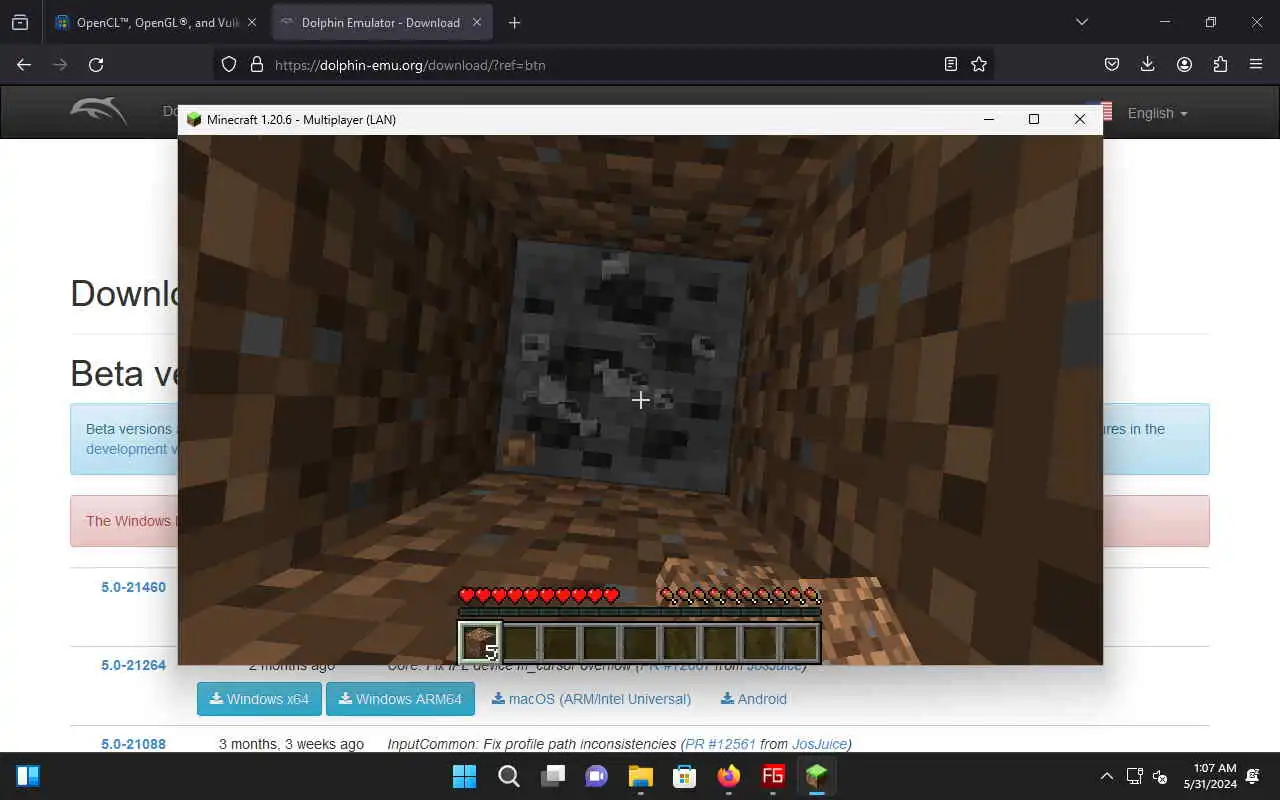The height and width of the screenshot is (800, 1280).
Task: Close the OpenCL, OpenGL, and Vulkan tab
Action: coord(251,22)
